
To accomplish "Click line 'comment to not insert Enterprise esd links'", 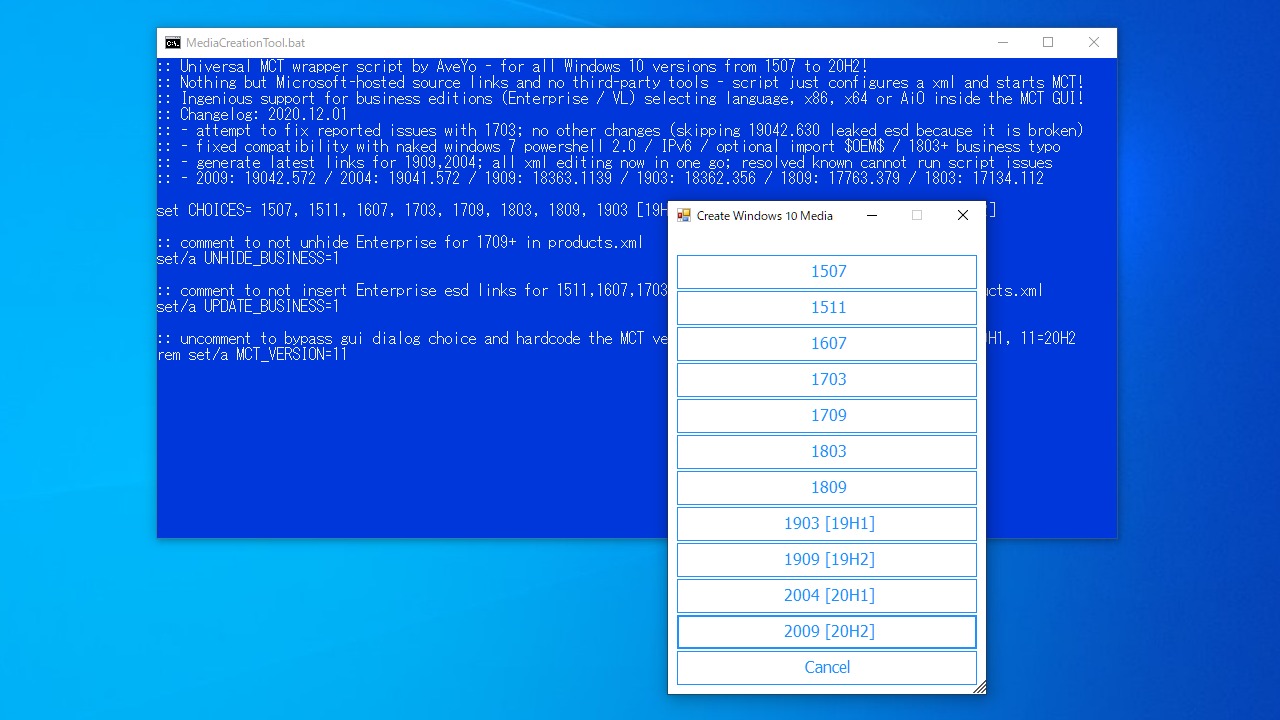I will coord(412,290).
